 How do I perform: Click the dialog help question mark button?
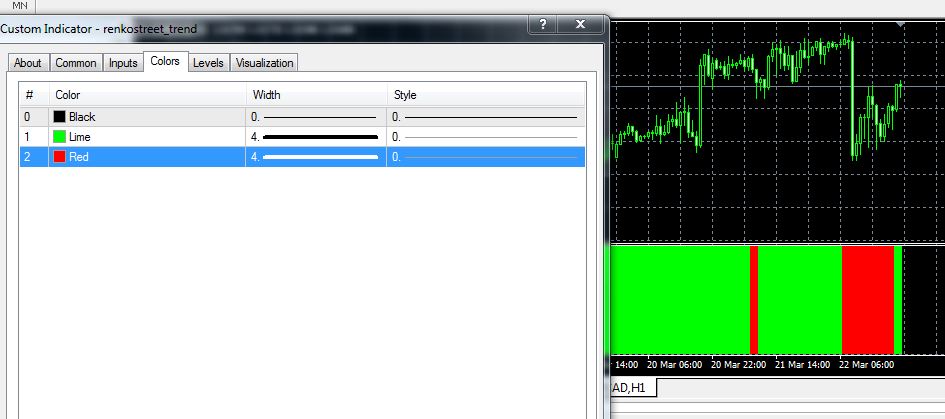coord(543,24)
